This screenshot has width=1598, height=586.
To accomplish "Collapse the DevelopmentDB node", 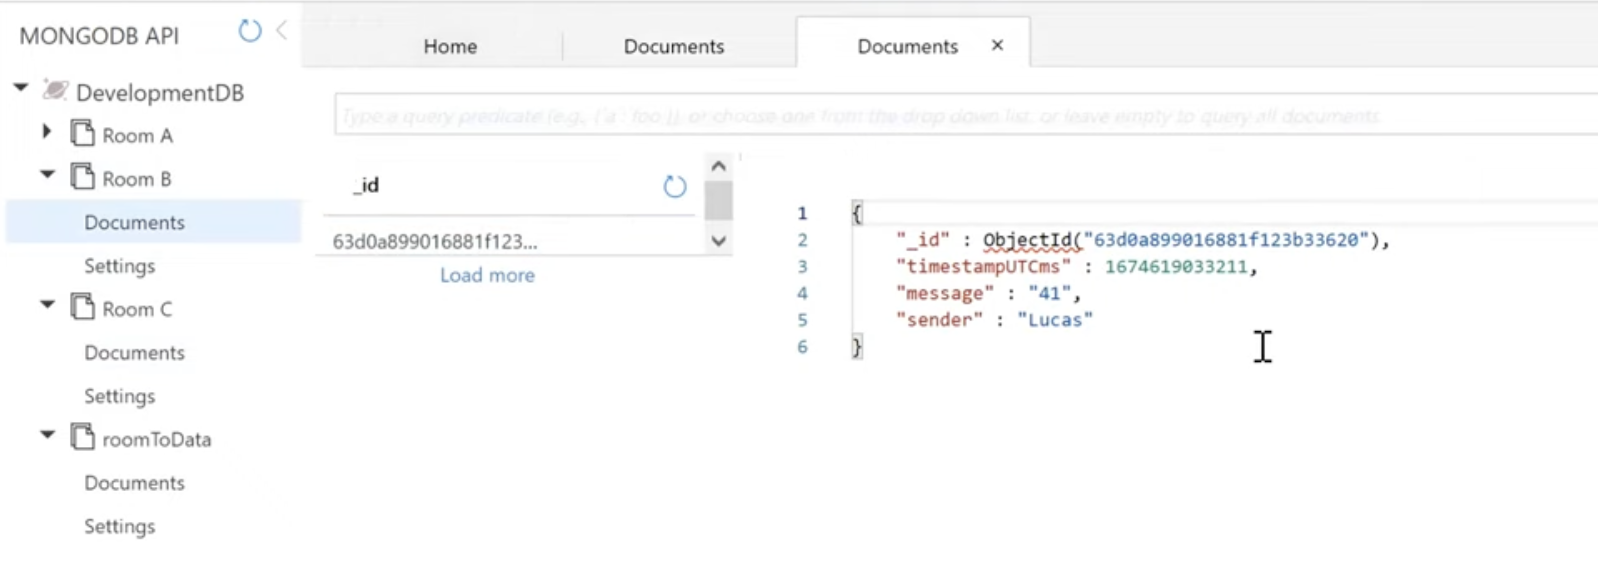I will click(20, 88).
